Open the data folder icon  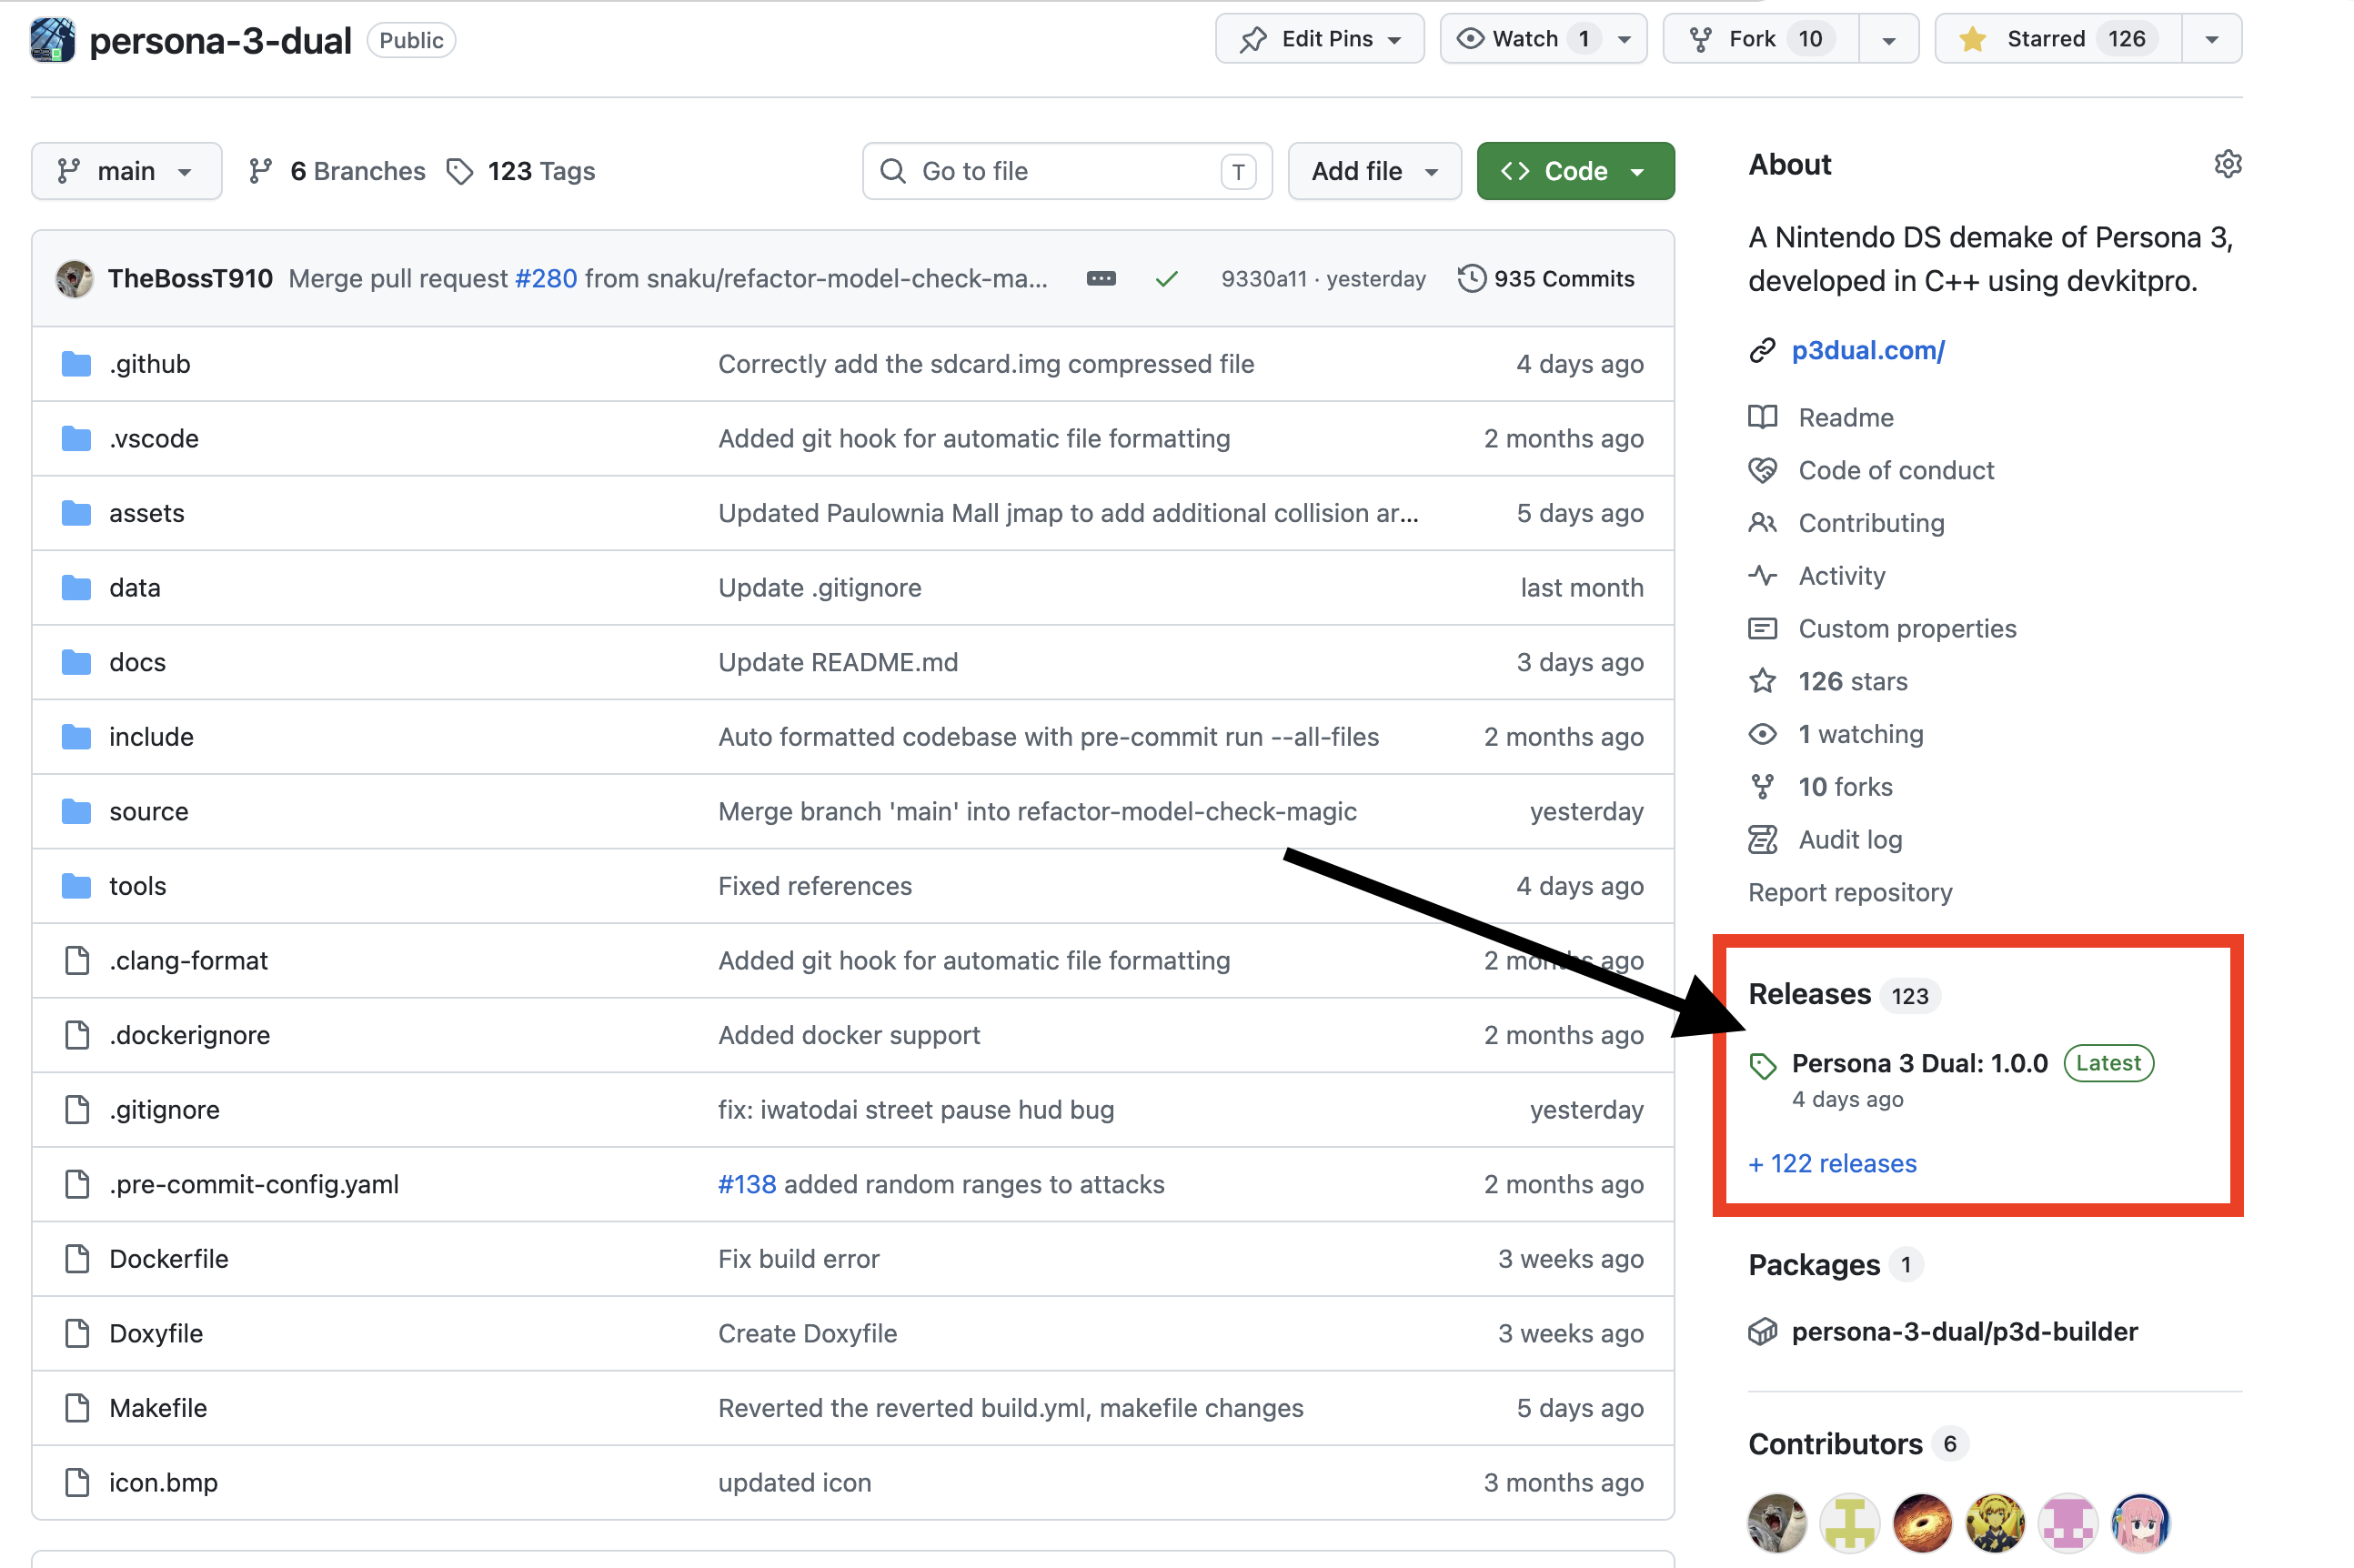coord(76,588)
